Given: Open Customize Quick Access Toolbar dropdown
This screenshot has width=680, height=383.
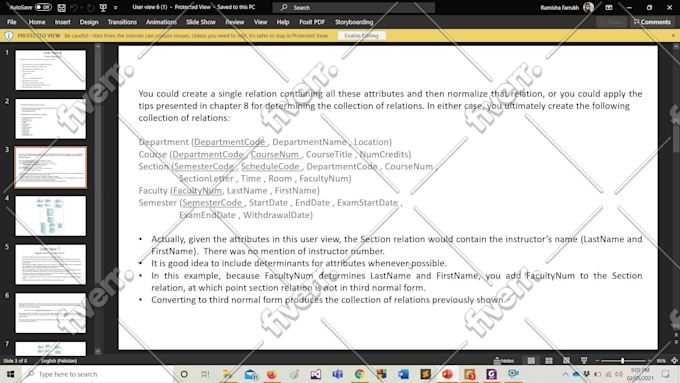Looking at the screenshot, I should pyautogui.click(x=115, y=7).
